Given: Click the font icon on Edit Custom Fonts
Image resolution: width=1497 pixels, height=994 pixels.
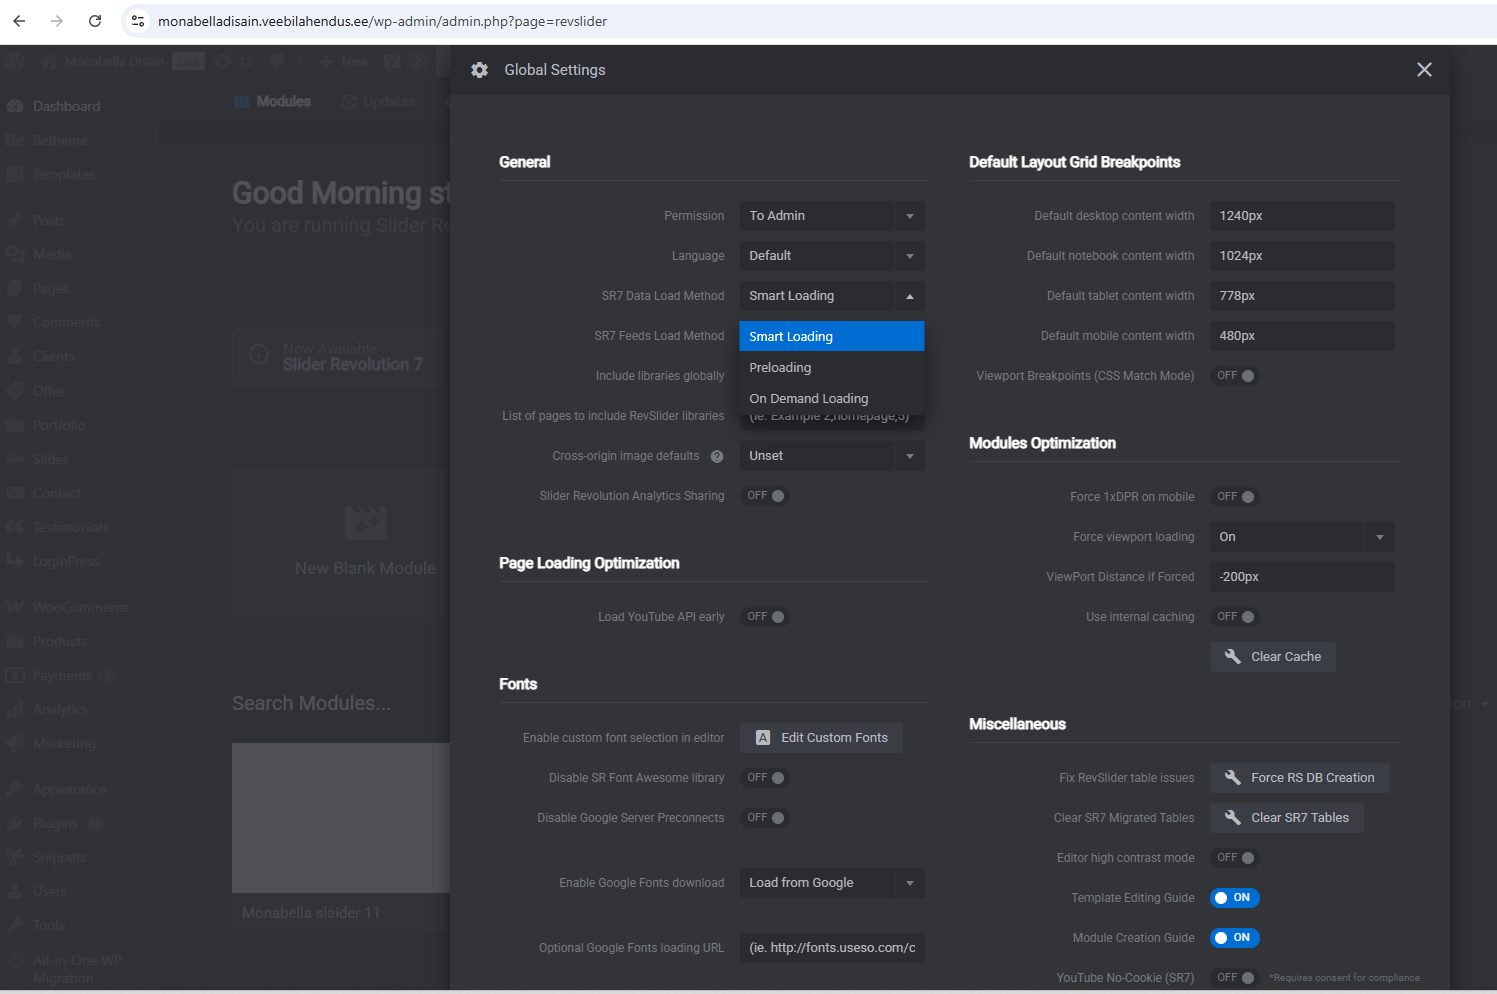Looking at the screenshot, I should tap(763, 738).
